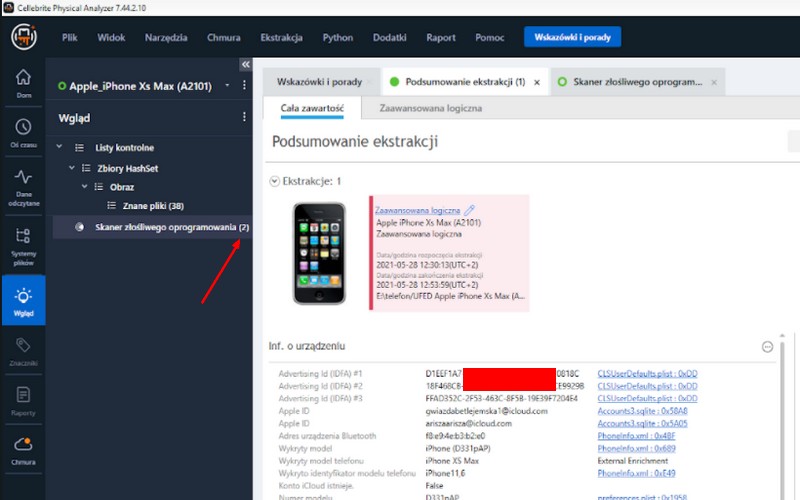Switch to the Podsumowanie ekstrakcji (1) tab
This screenshot has width=800, height=500.
[465, 82]
